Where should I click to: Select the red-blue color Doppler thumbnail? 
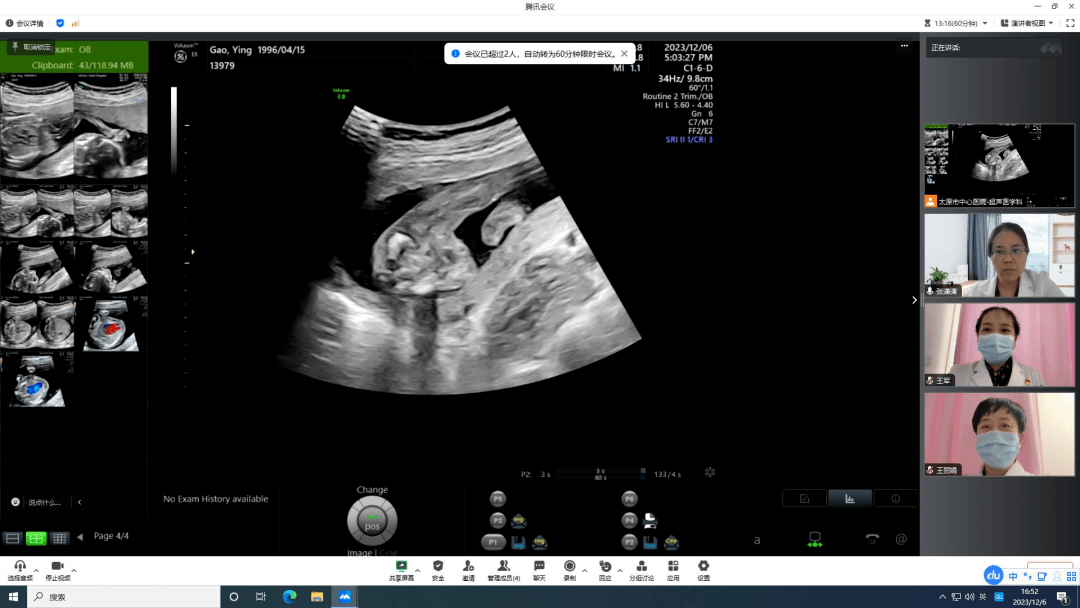[x=111, y=323]
